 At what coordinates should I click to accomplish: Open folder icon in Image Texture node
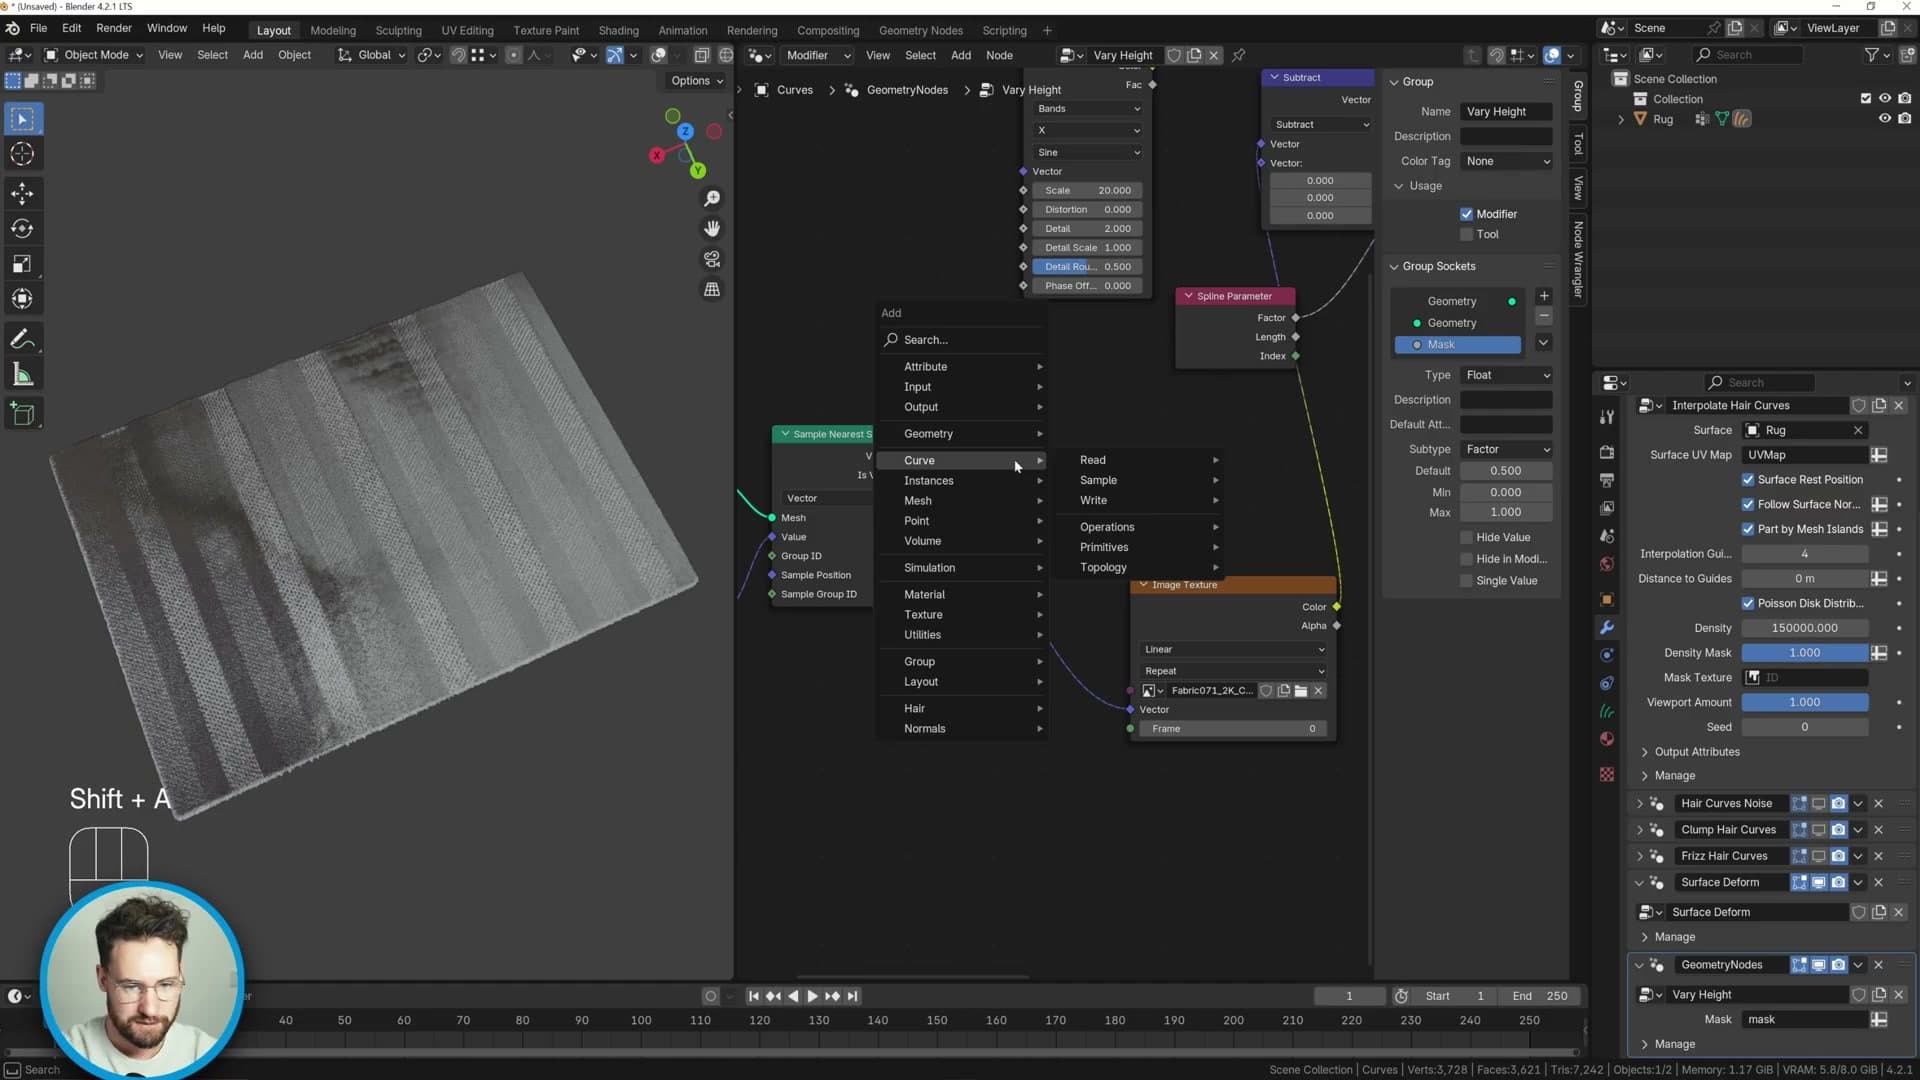pos(1301,691)
